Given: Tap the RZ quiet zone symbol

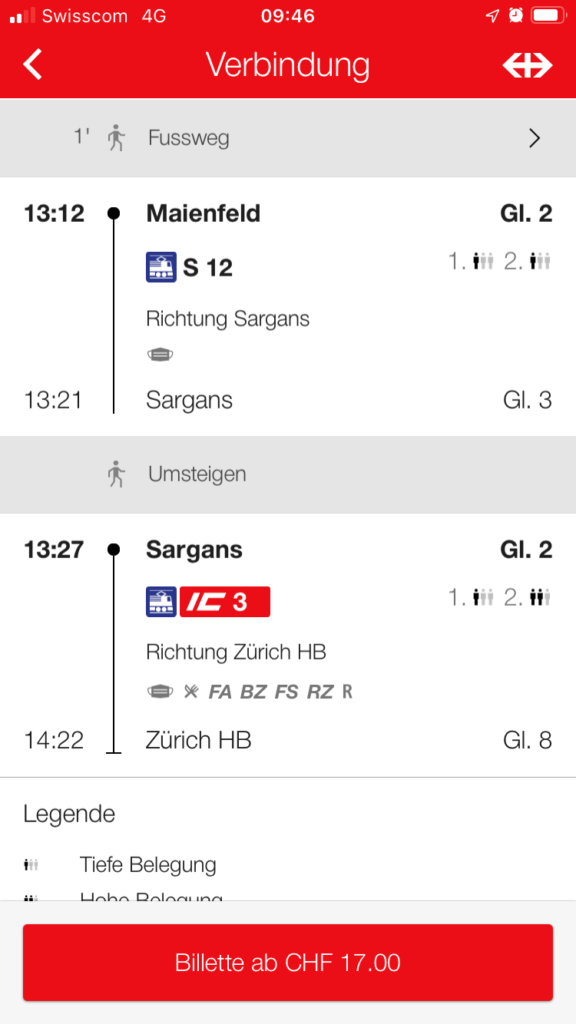Looking at the screenshot, I should (320, 692).
